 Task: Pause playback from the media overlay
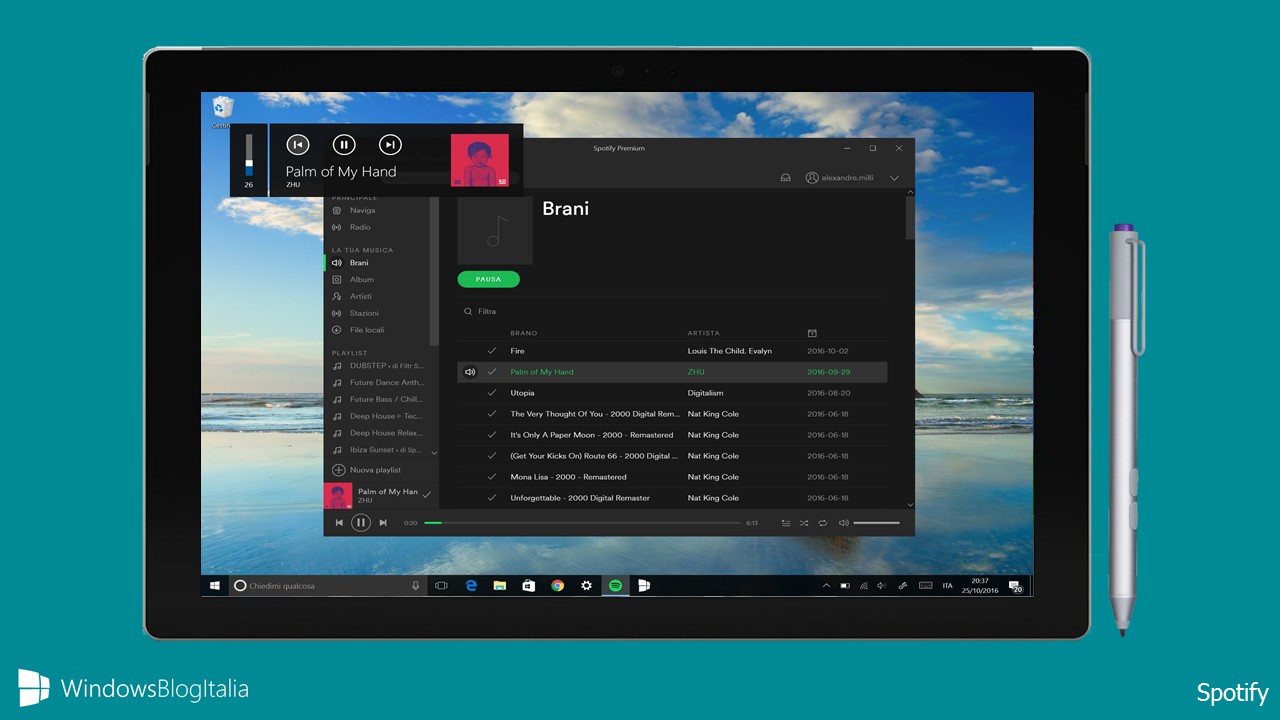pos(344,145)
